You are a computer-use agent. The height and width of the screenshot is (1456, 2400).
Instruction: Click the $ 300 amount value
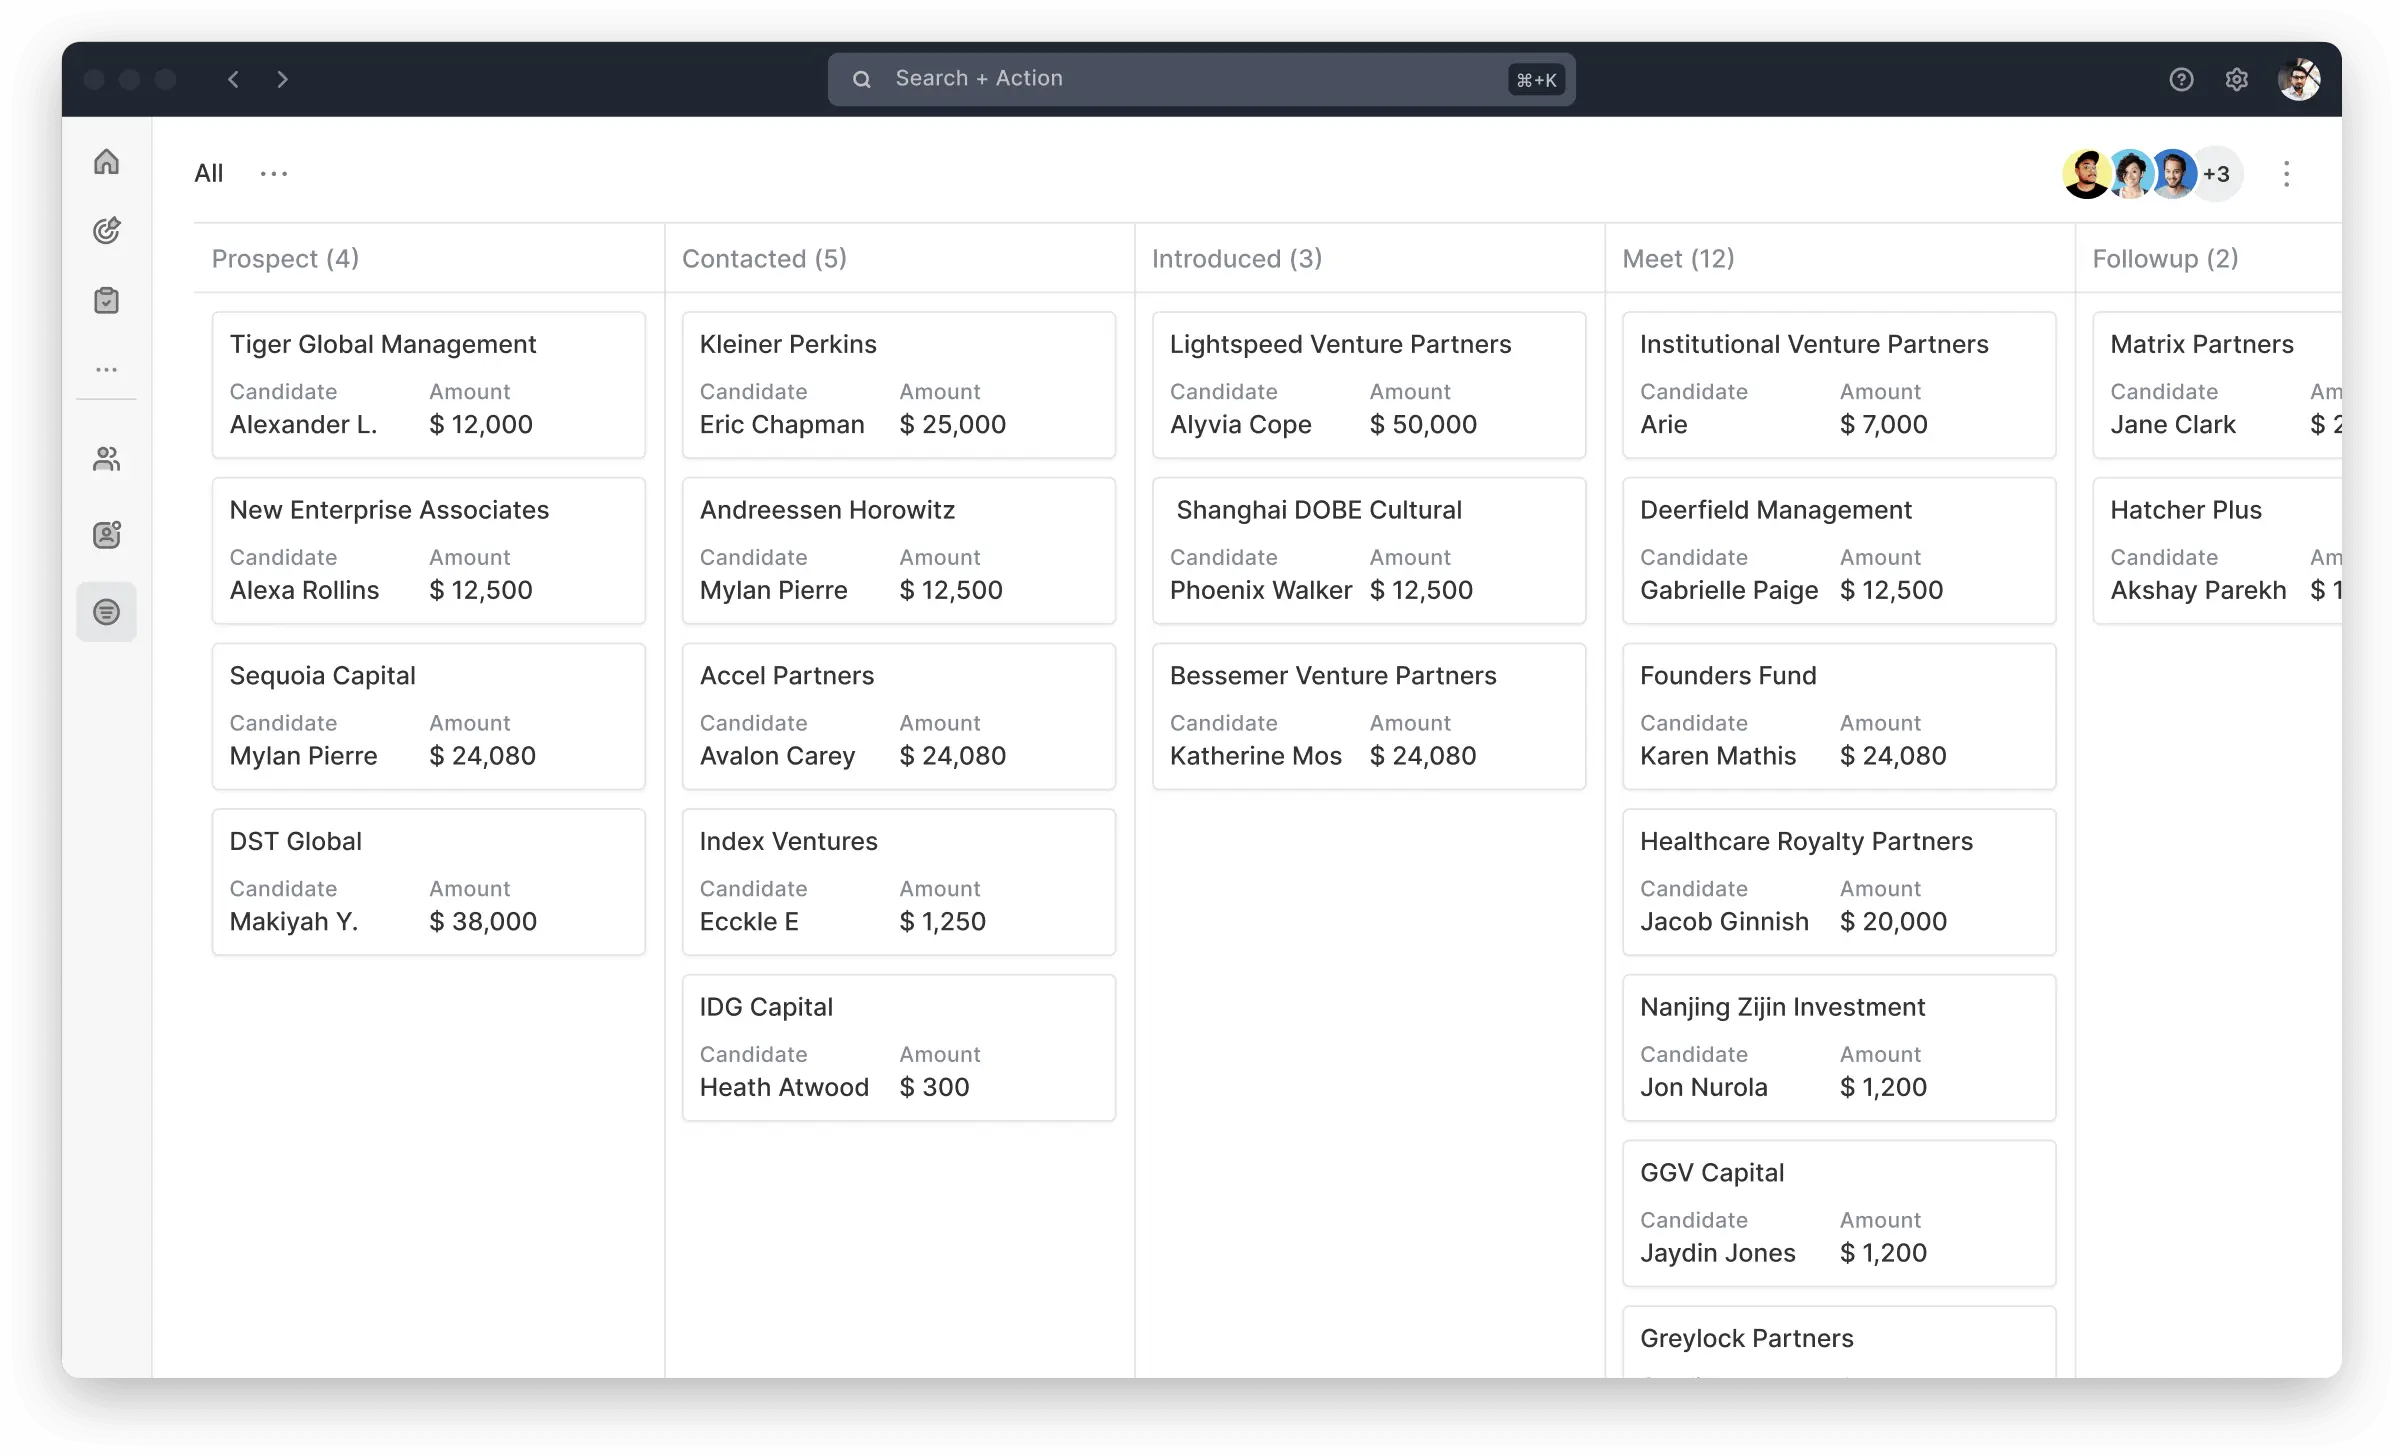(934, 1088)
